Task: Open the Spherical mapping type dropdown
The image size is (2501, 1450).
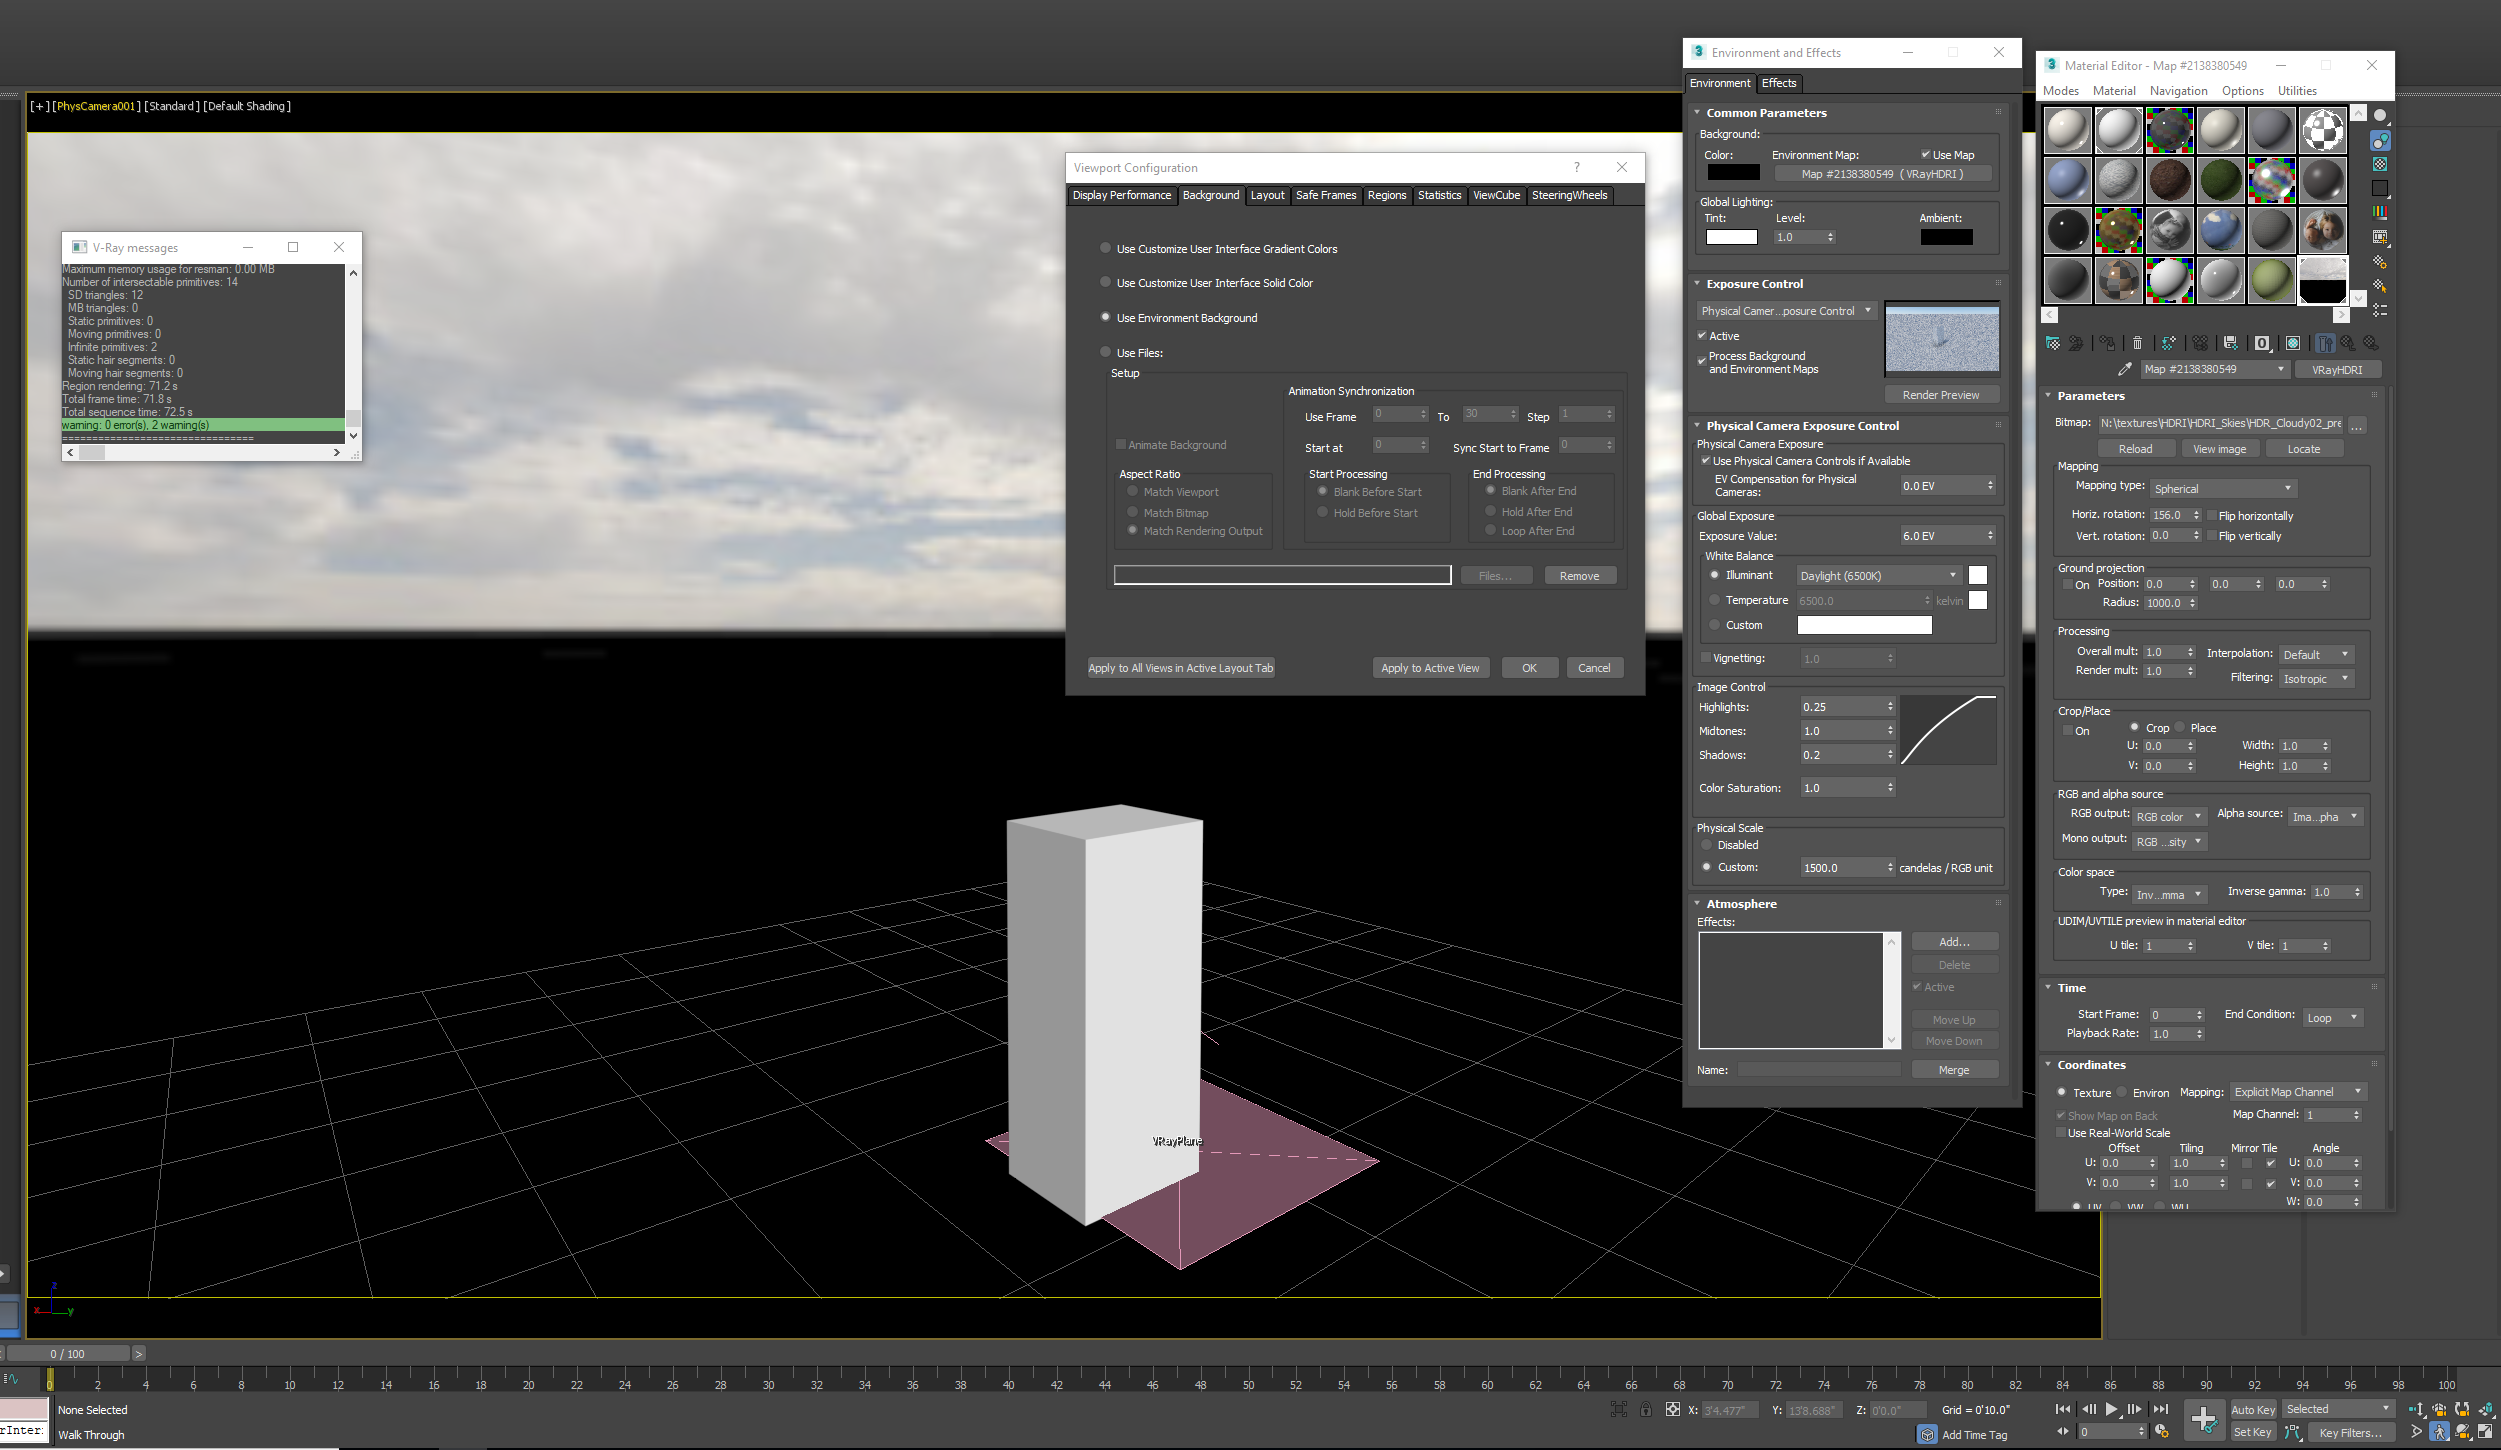Action: tap(2222, 488)
